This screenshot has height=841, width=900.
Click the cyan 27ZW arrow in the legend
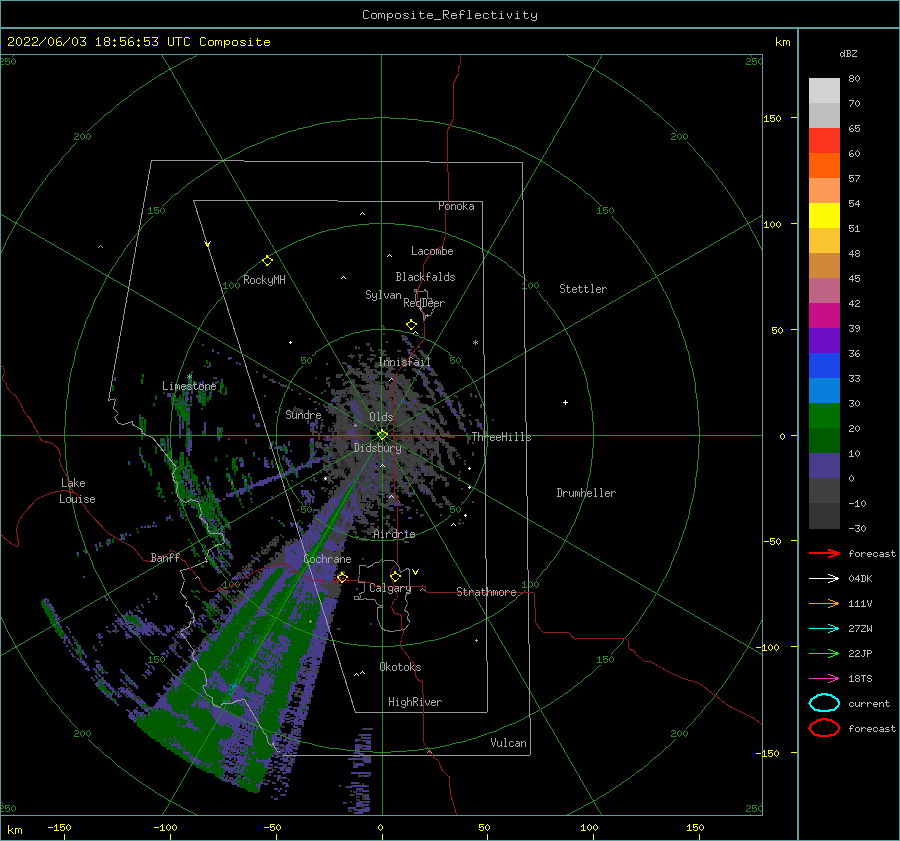pyautogui.click(x=824, y=629)
